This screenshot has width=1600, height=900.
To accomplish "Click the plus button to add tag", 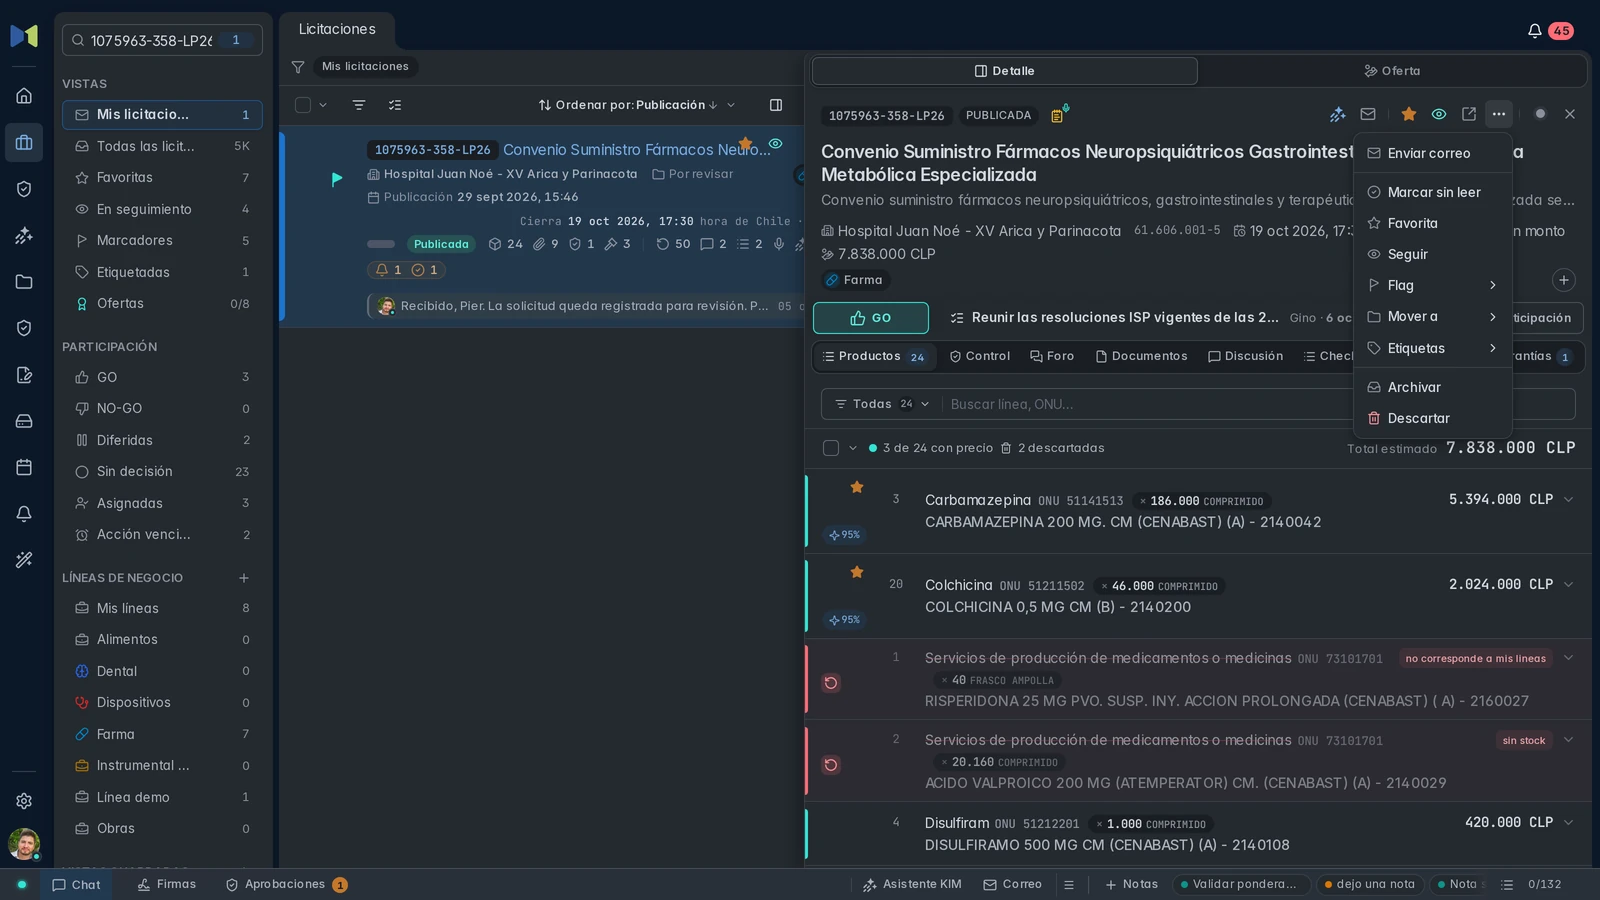I will point(1564,280).
